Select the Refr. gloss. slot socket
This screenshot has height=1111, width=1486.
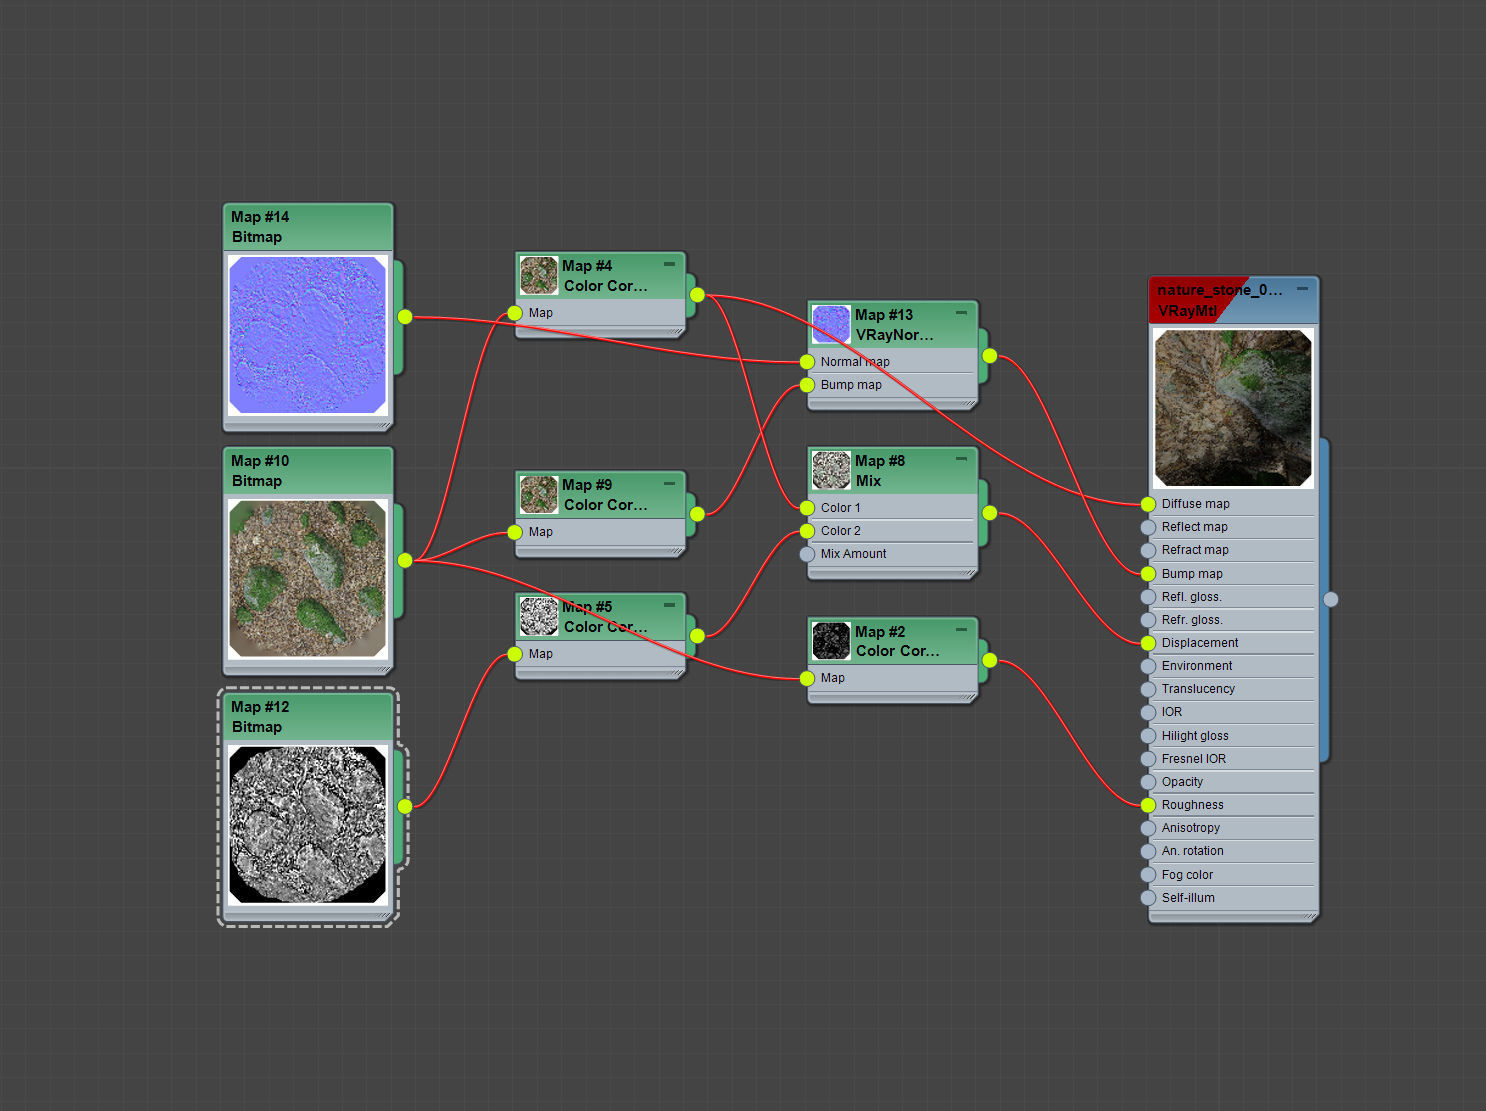click(x=1148, y=620)
